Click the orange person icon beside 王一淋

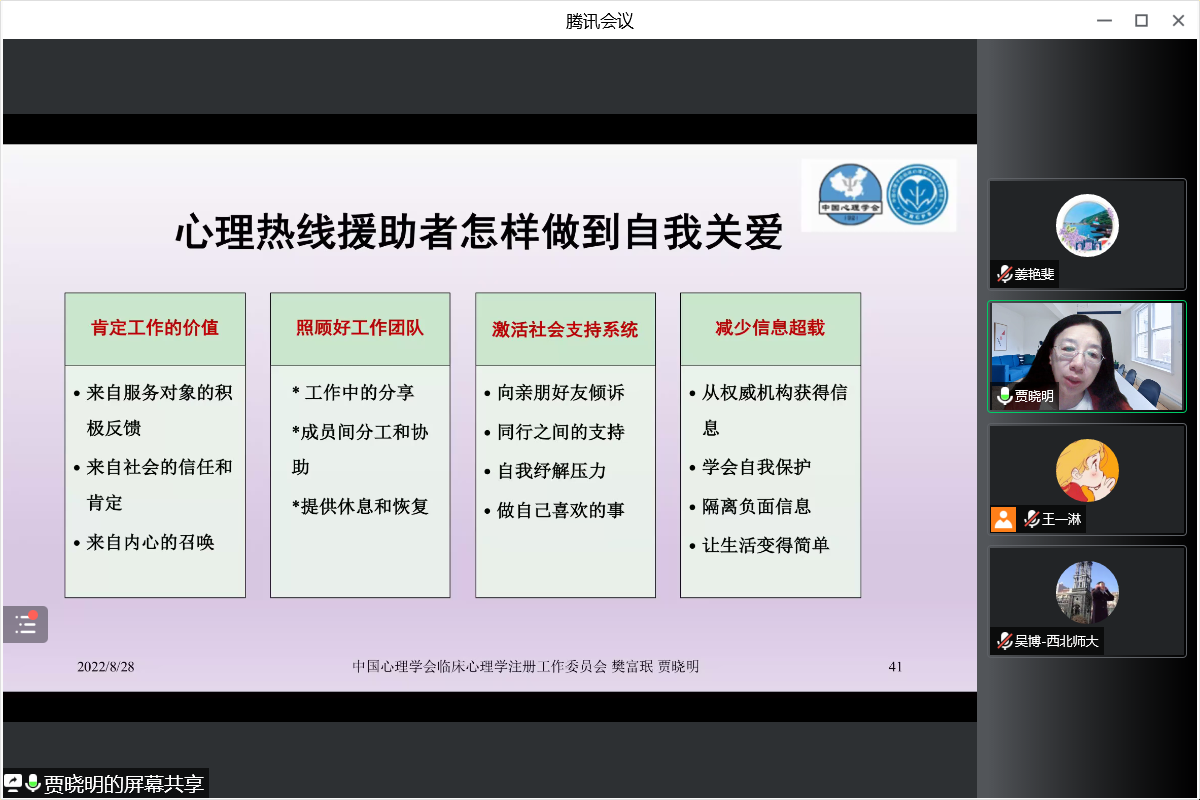(1003, 519)
